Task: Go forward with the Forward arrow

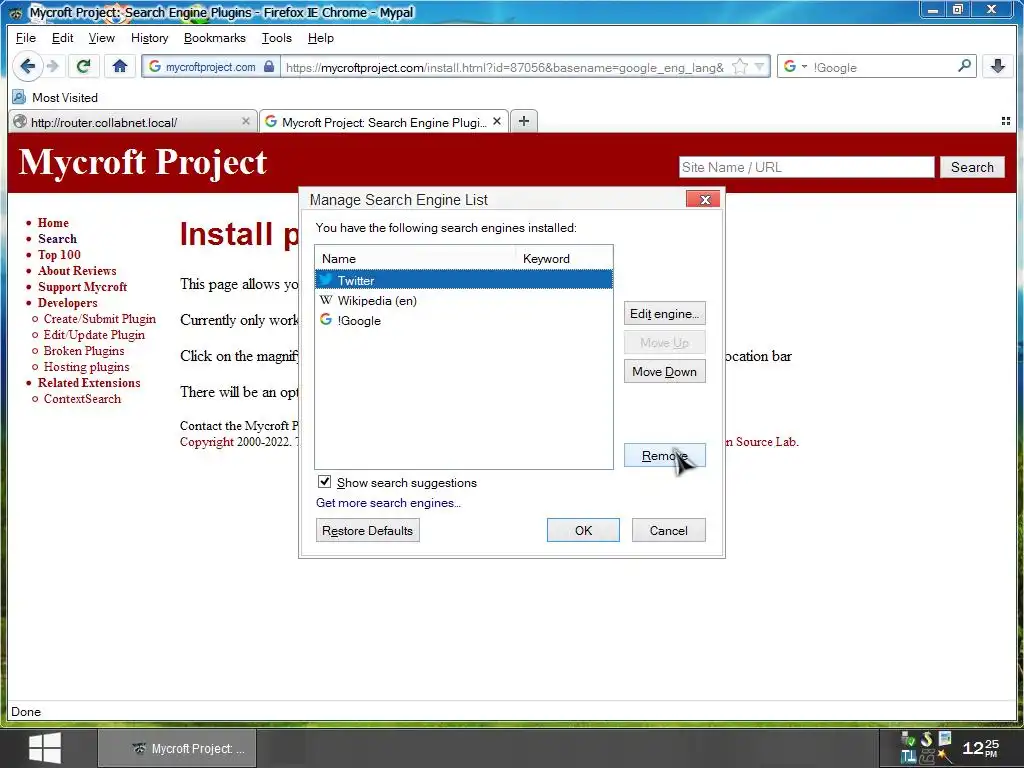Action: click(54, 66)
